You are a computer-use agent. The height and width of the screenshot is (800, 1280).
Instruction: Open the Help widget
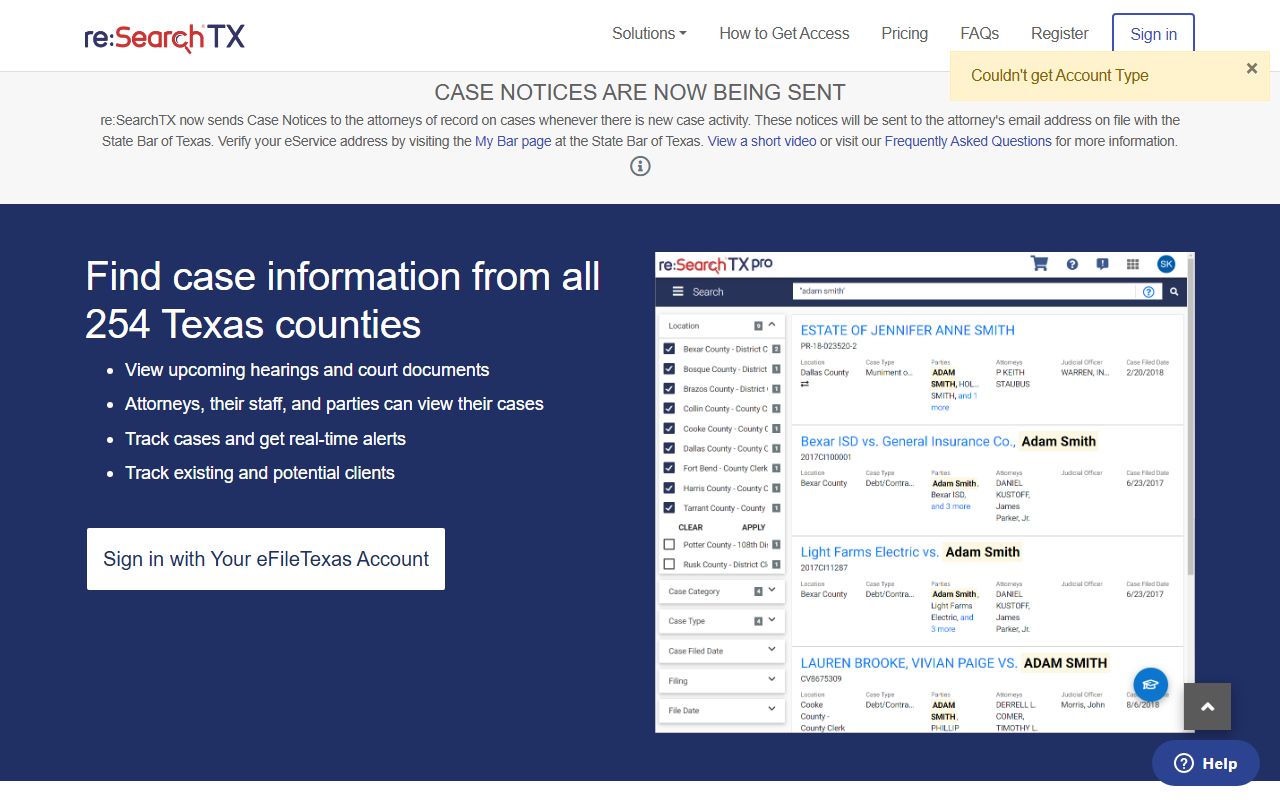[x=1205, y=763]
